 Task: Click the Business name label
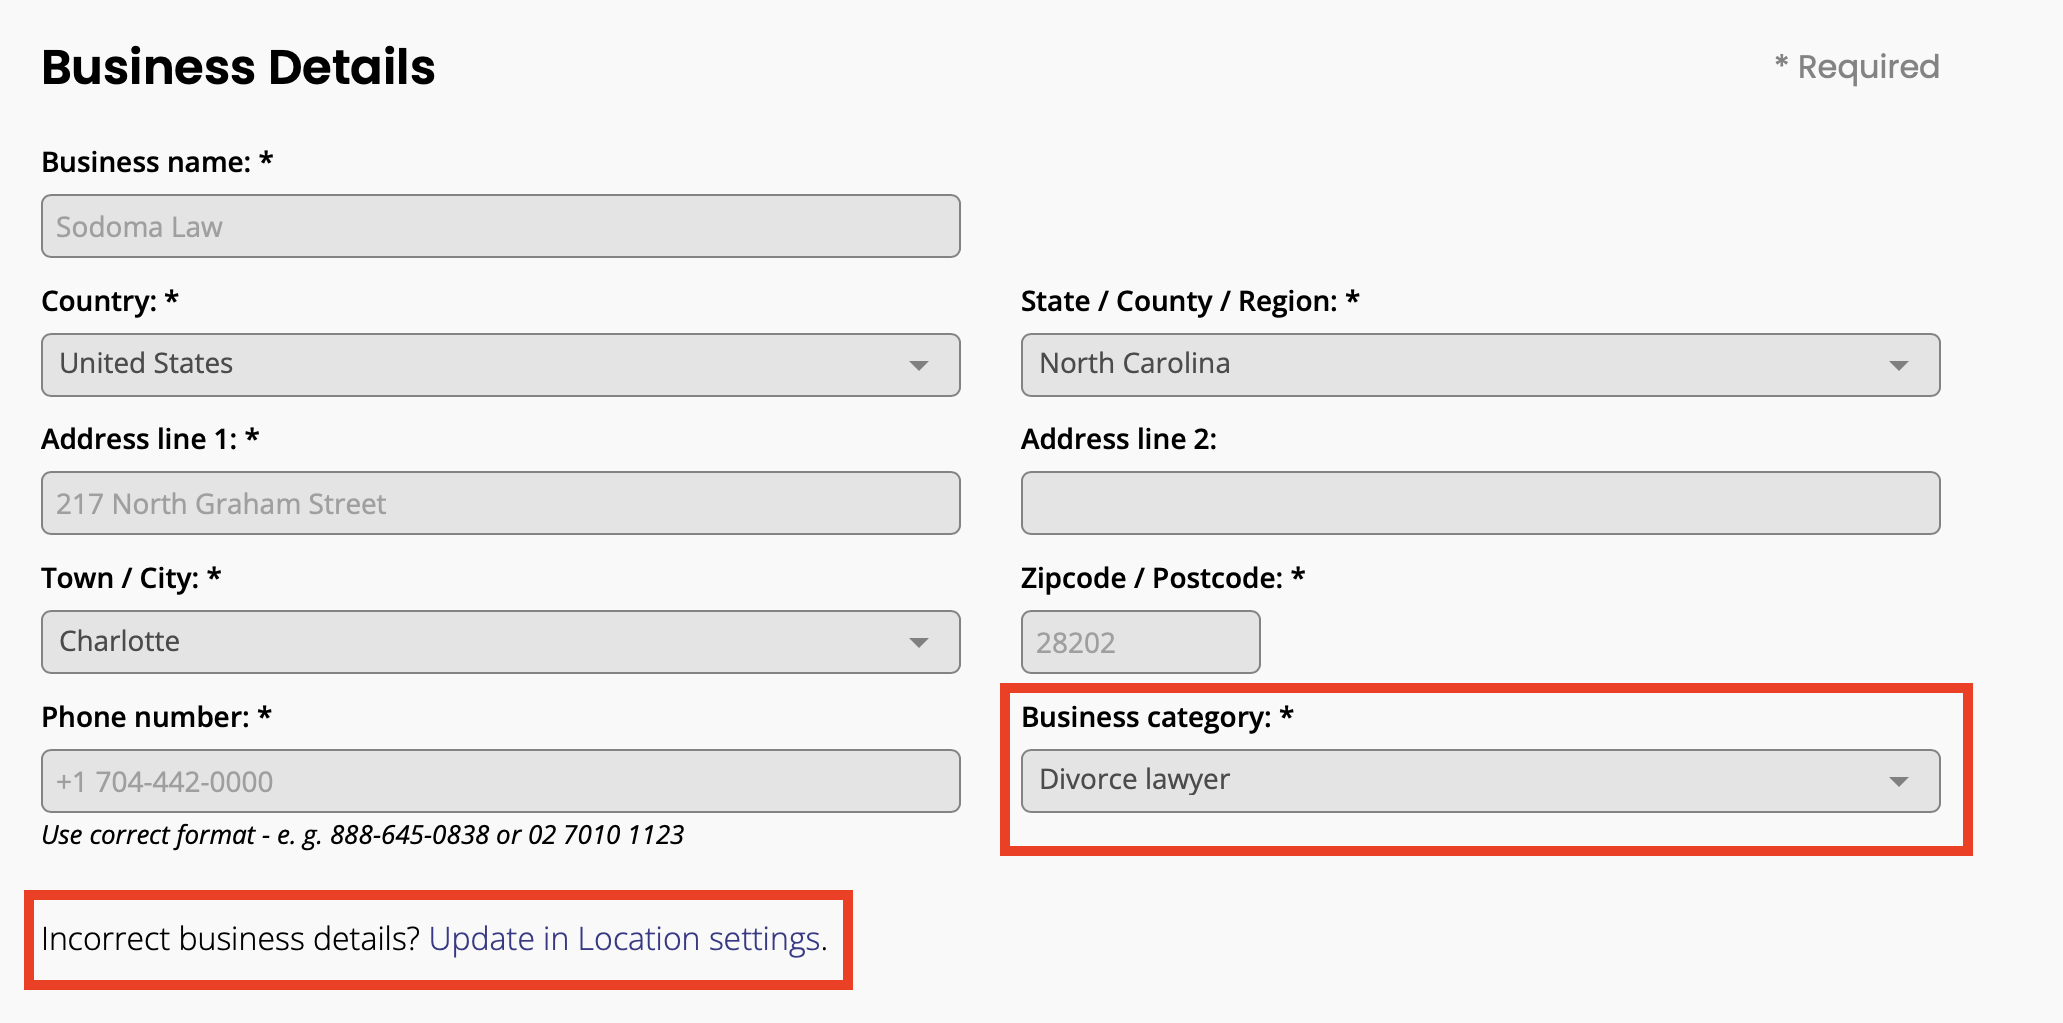point(157,162)
